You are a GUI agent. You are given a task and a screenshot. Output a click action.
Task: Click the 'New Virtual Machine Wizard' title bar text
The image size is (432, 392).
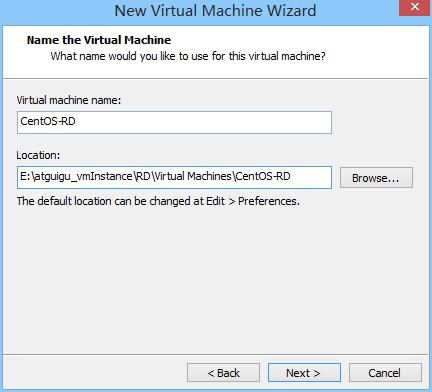tap(215, 11)
